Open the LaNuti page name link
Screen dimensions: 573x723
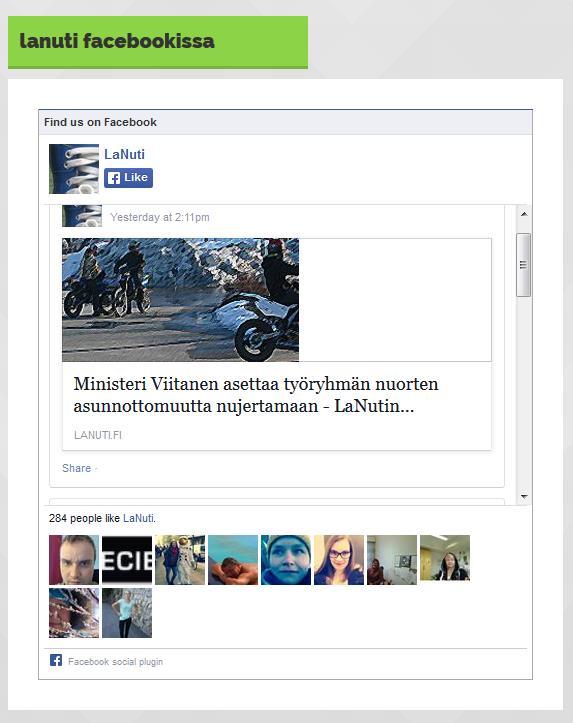pos(124,154)
